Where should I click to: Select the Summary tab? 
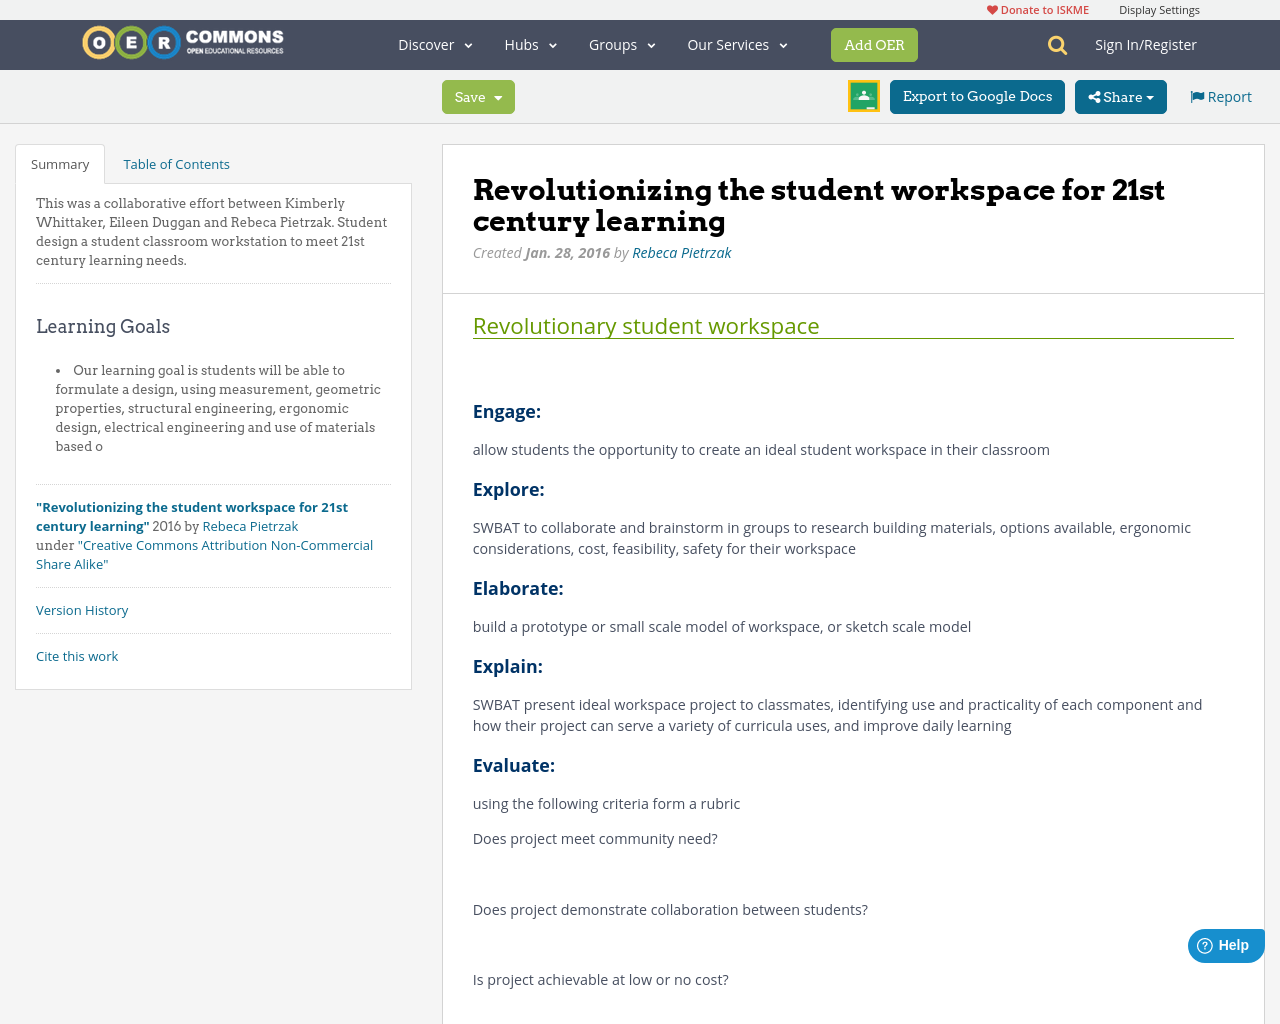pos(60,164)
